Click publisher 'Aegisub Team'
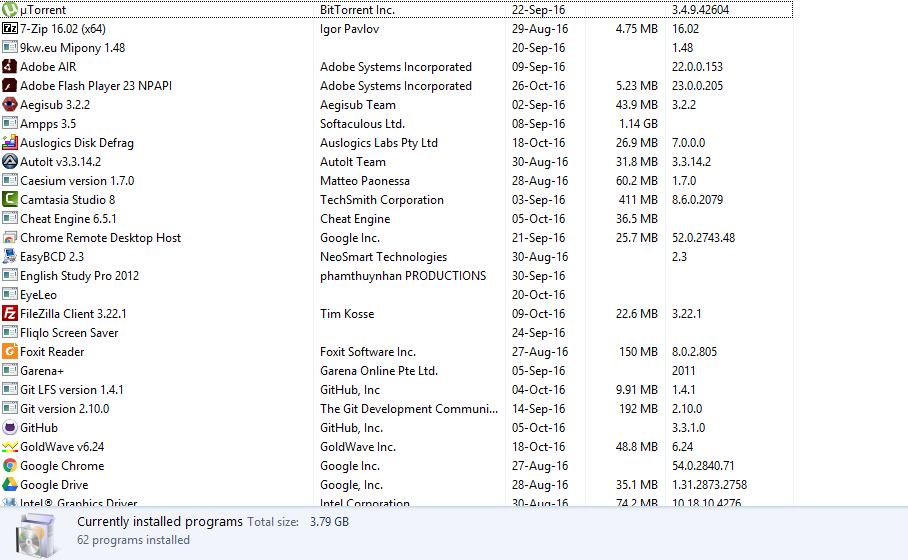Screen dimensions: 908x560 pyautogui.click(x=358, y=105)
